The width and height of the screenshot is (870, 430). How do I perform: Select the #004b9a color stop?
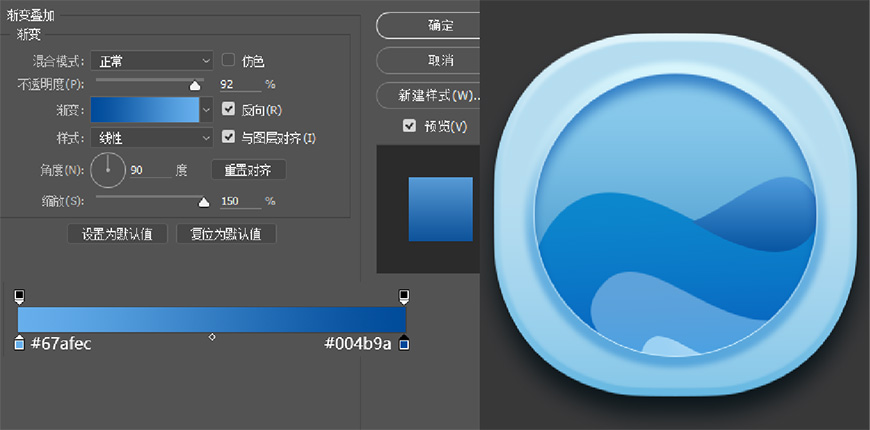pyautogui.click(x=404, y=343)
